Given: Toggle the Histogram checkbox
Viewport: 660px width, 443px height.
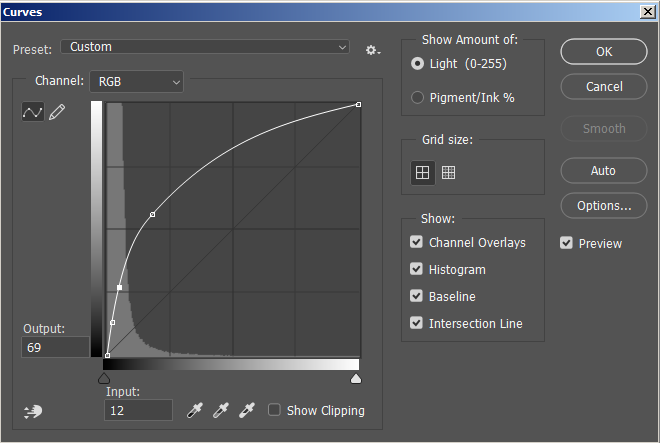Looking at the screenshot, I should tap(416, 269).
